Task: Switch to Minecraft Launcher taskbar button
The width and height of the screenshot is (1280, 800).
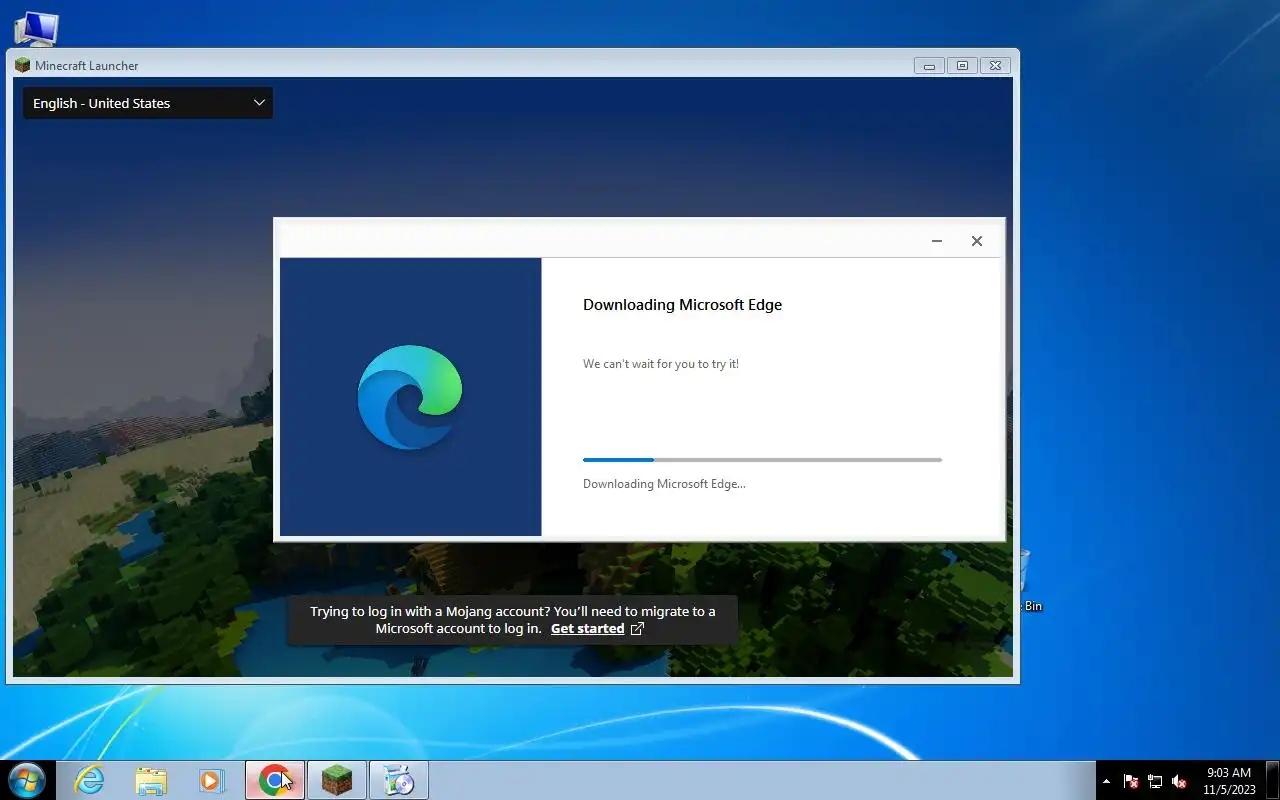Action: [x=337, y=780]
